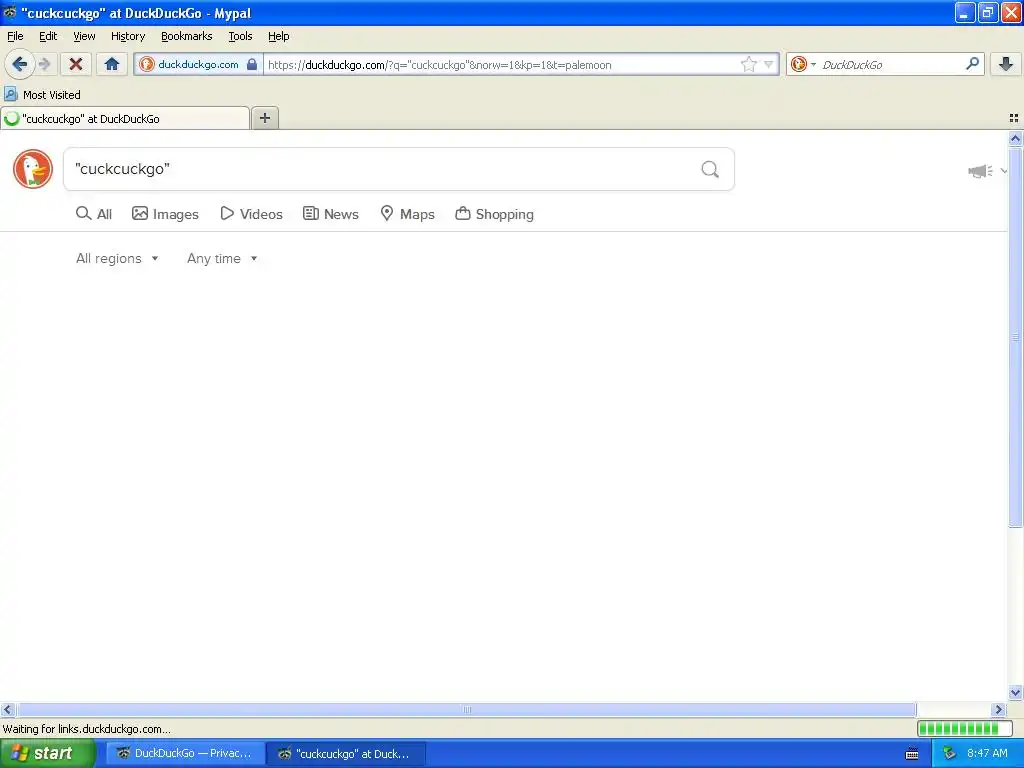
Task: Click the horizontal scrollbar right arrow
Action: click(998, 709)
